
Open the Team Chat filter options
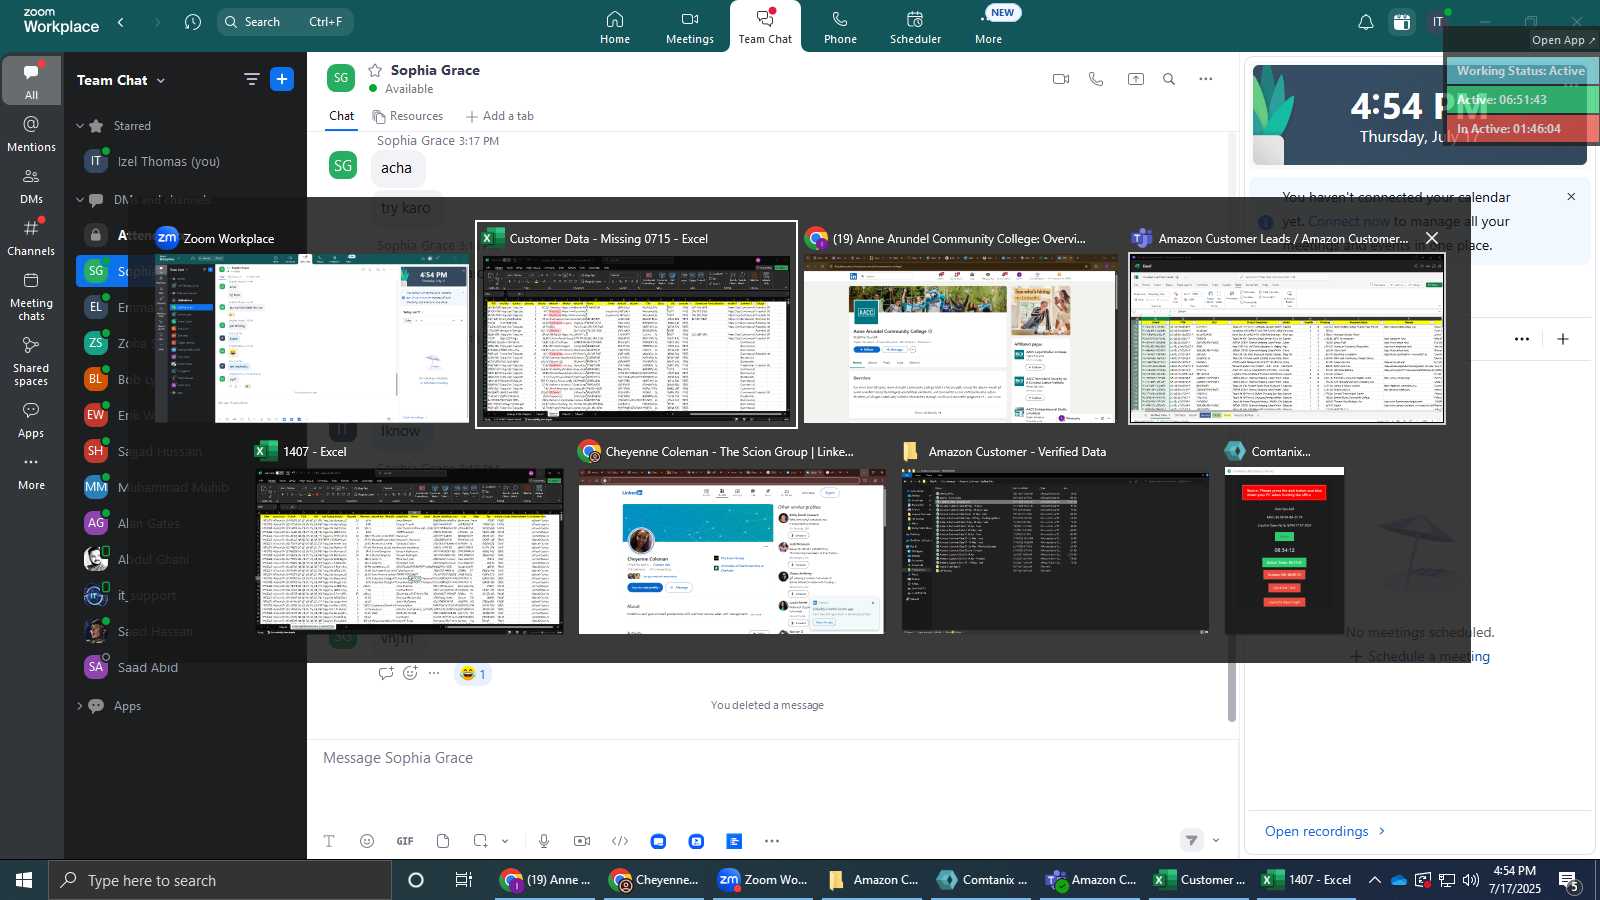pyautogui.click(x=251, y=79)
